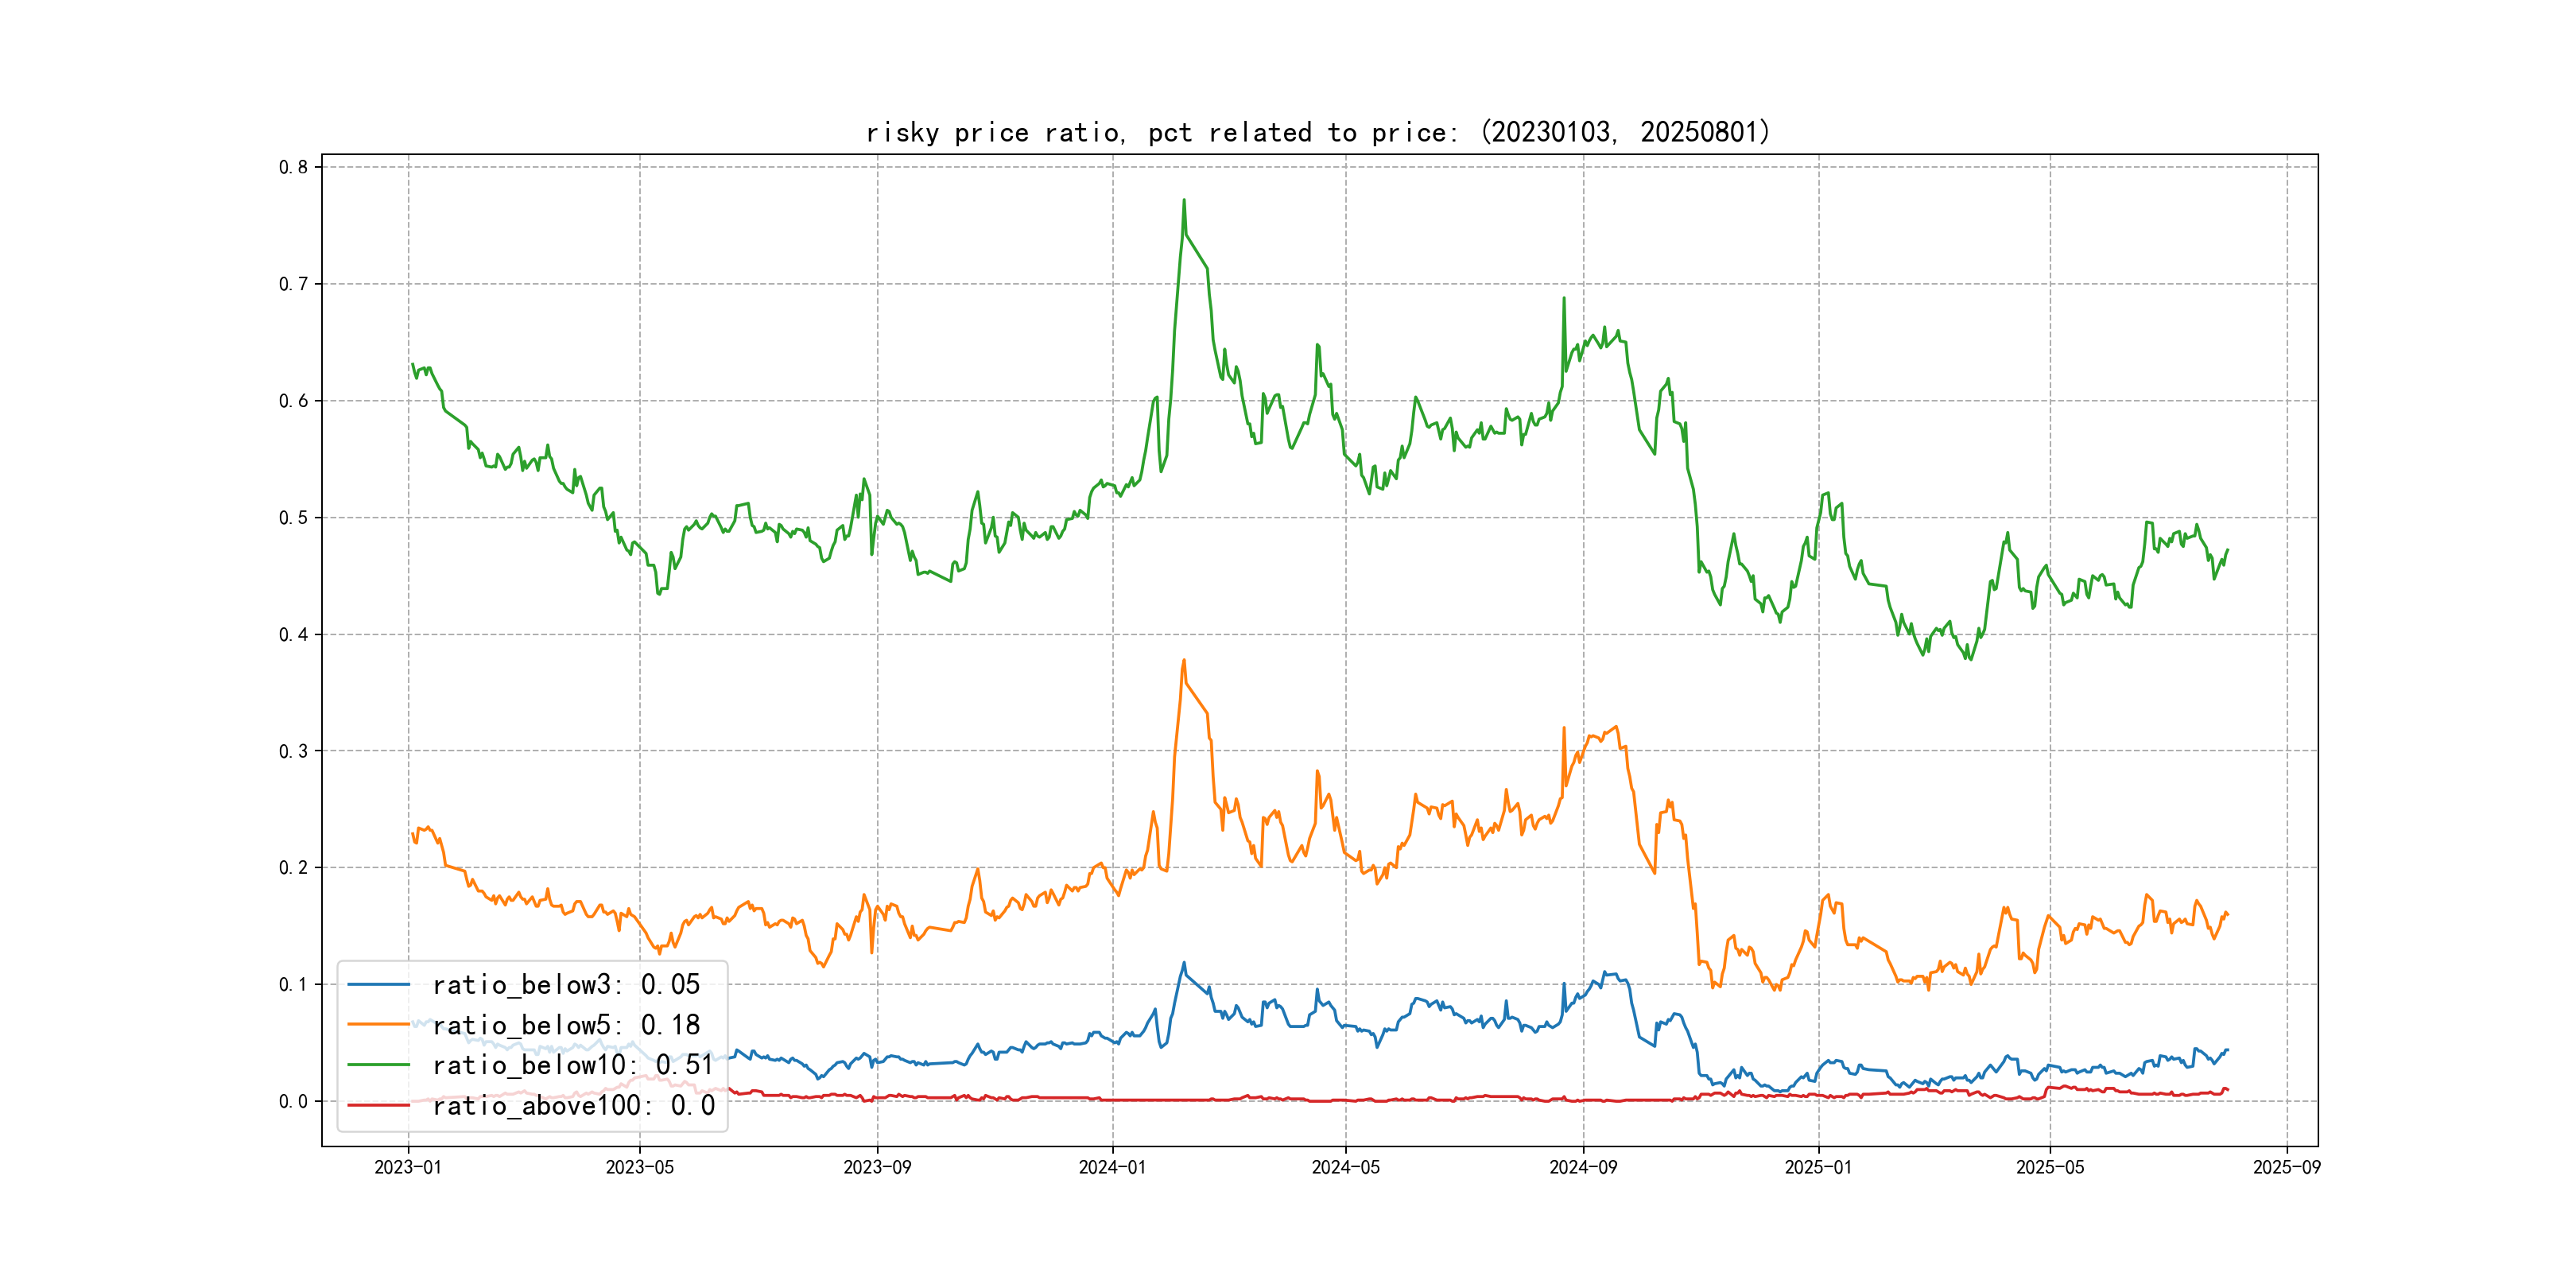Click the 0.5 y-axis tick label
The height and width of the screenshot is (1288, 2576).
tap(293, 518)
